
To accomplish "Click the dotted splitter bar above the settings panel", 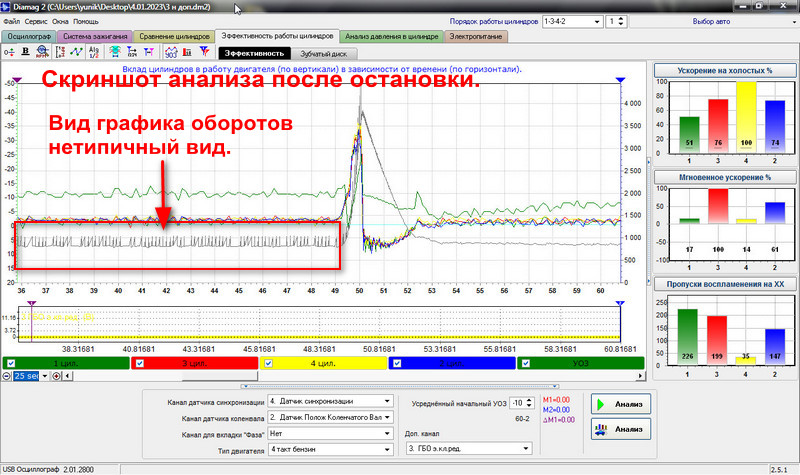I will [x=399, y=386].
